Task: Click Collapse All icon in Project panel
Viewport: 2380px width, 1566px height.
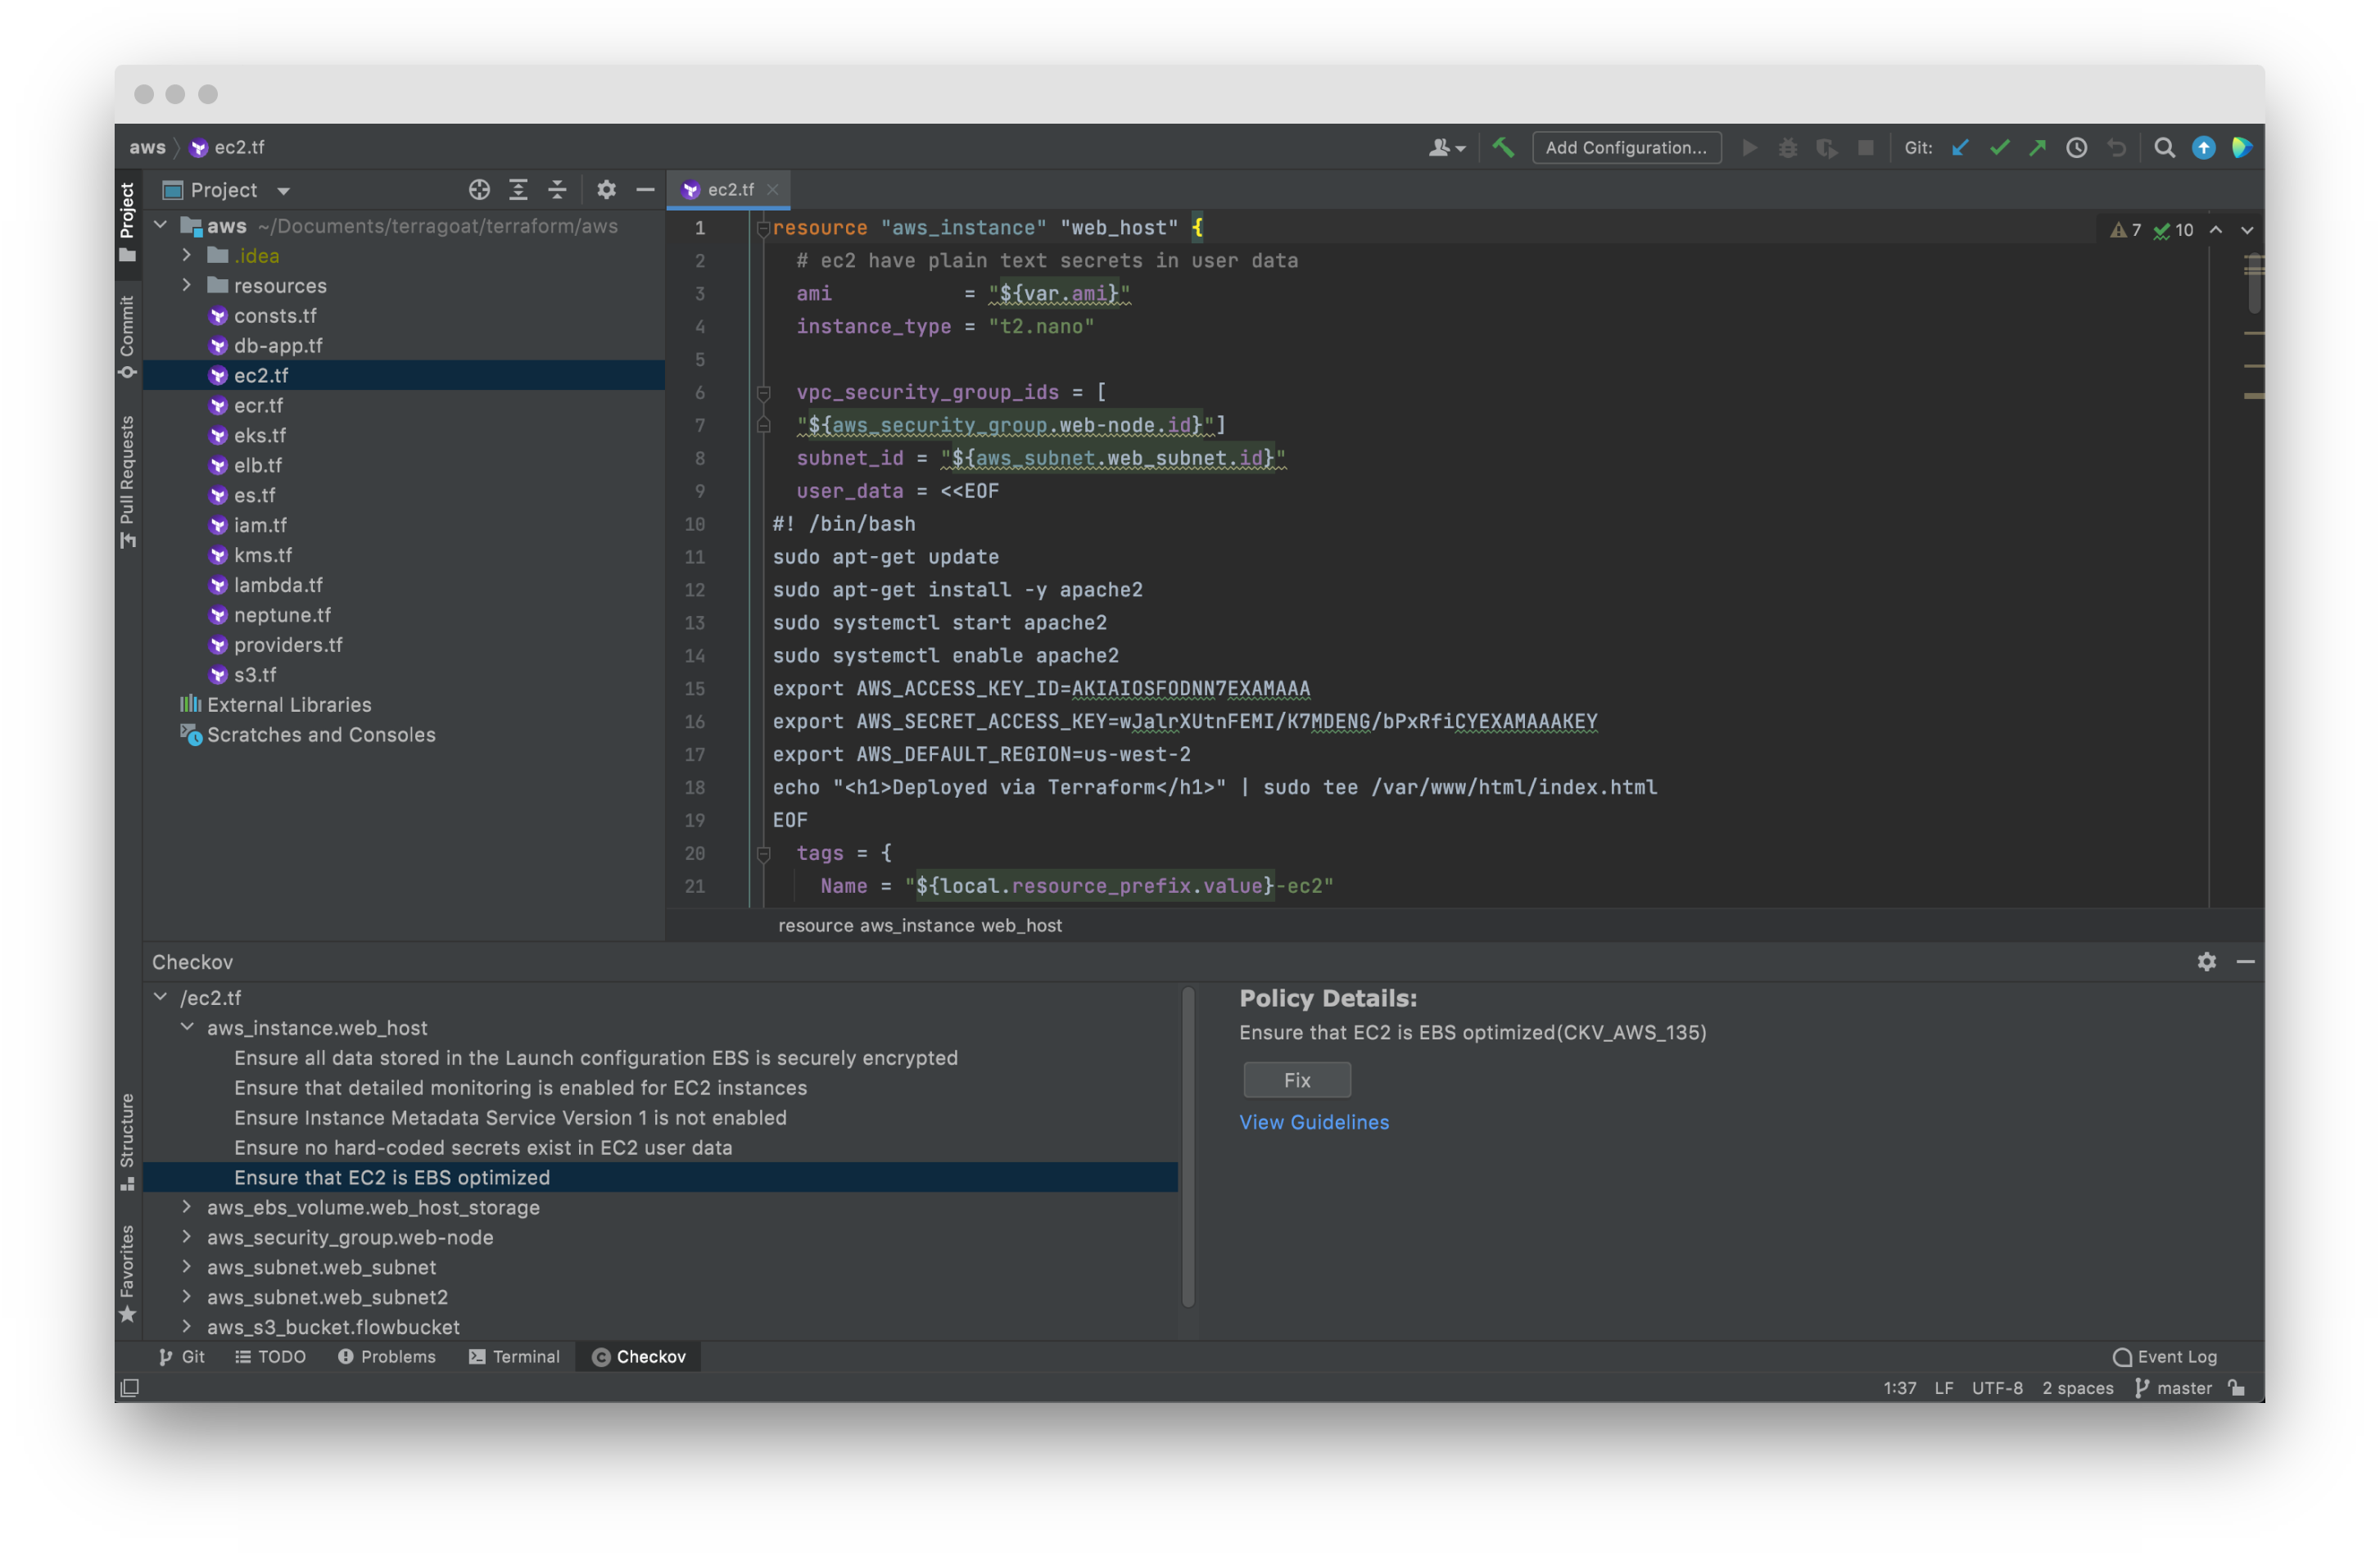Action: [x=557, y=190]
